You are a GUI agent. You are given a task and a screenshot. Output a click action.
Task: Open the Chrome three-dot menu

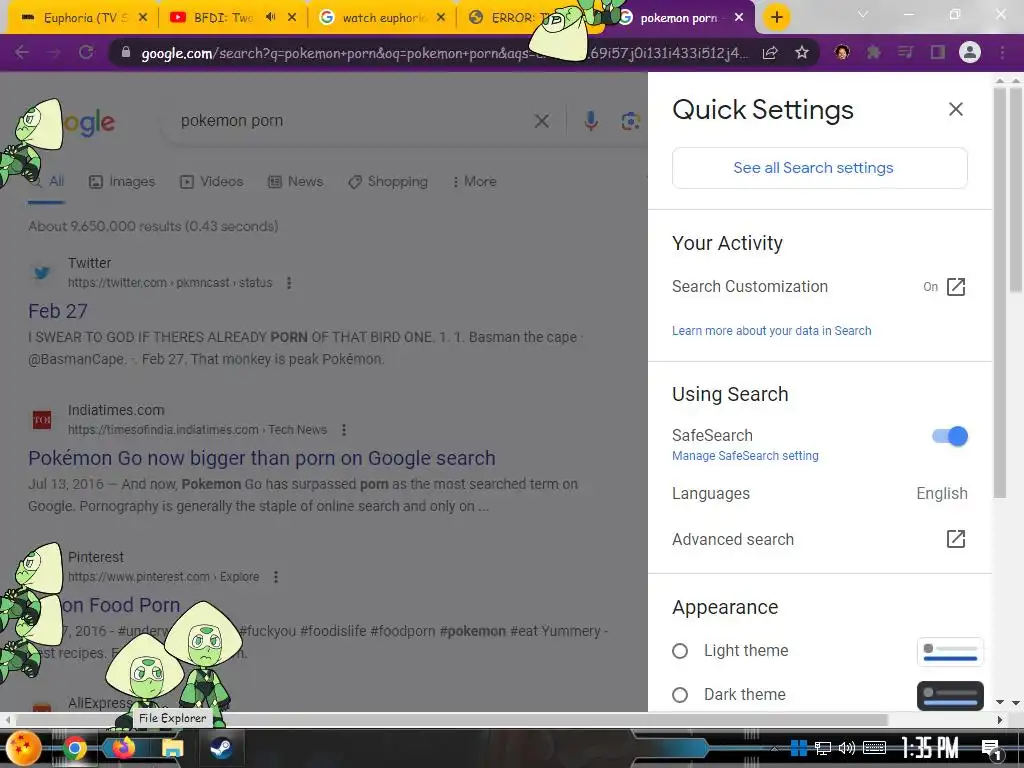(1002, 52)
